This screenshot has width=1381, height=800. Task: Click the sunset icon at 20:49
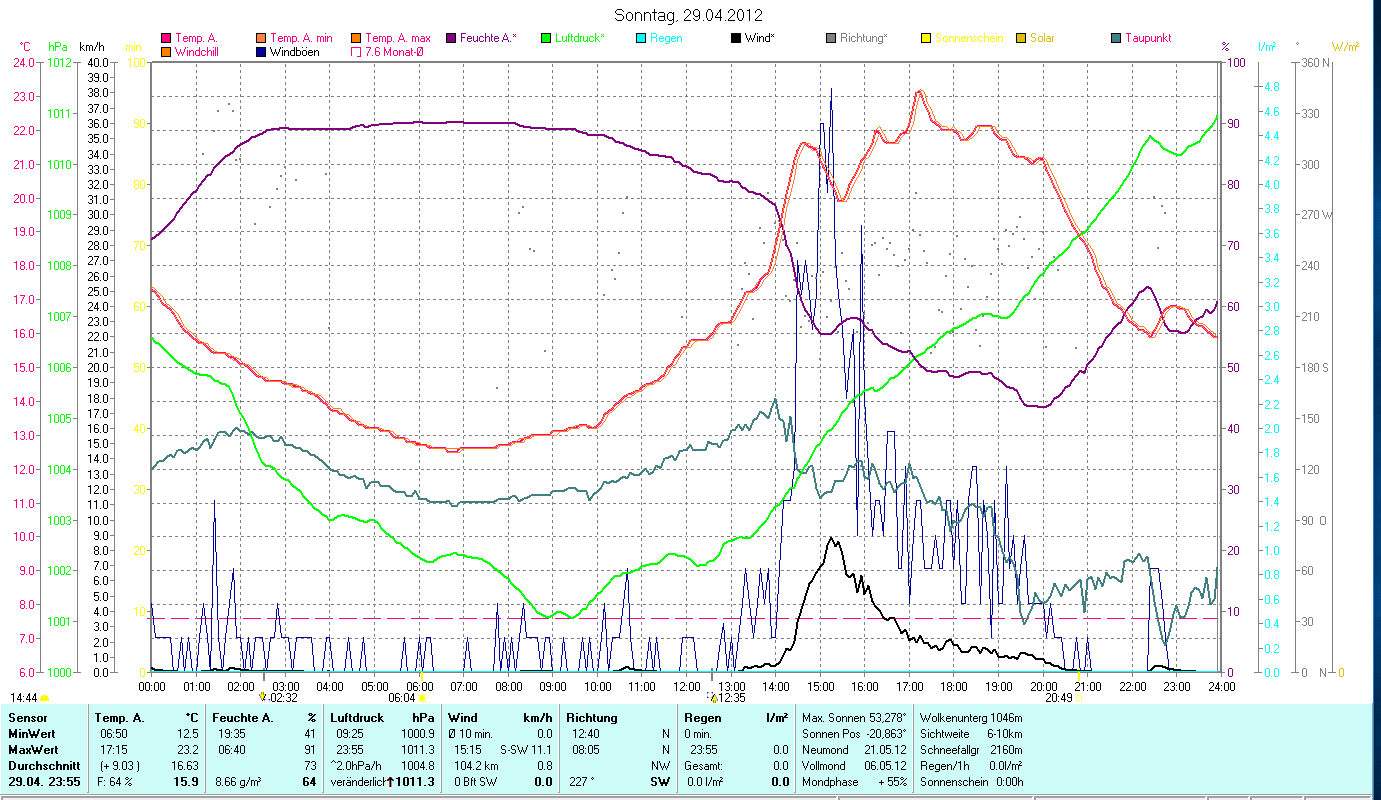(x=1079, y=698)
